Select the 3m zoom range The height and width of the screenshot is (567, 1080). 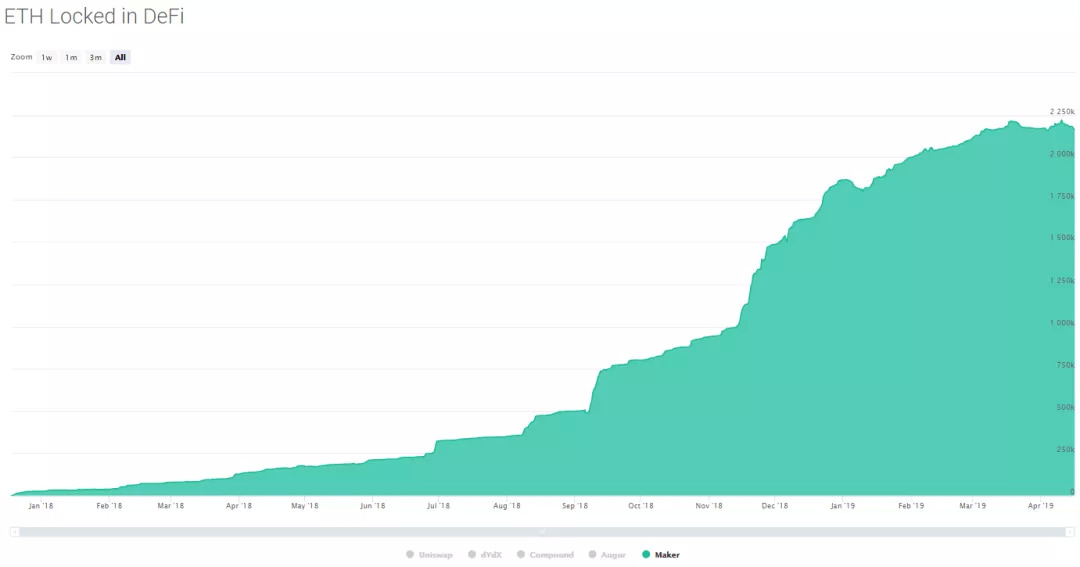pyautogui.click(x=95, y=58)
